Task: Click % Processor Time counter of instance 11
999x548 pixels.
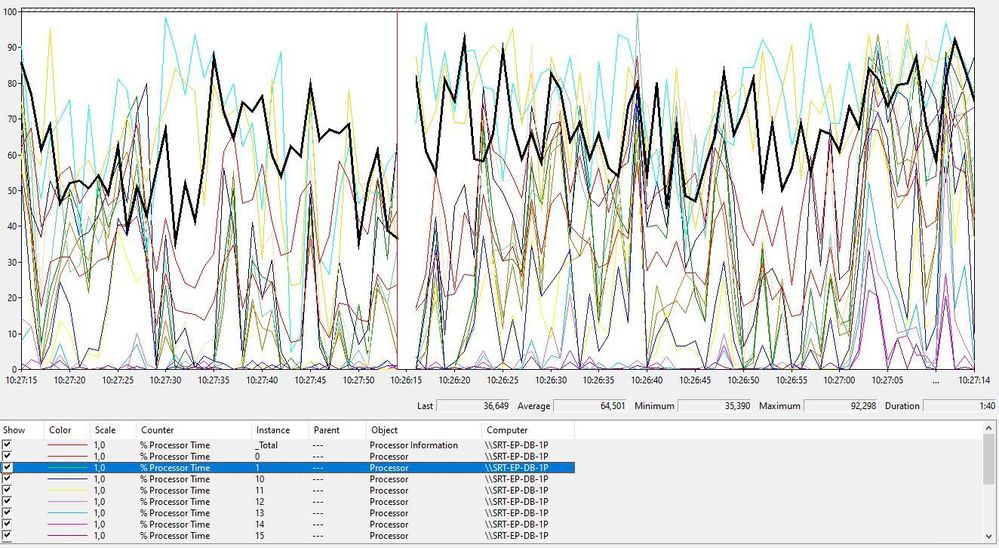Action: (x=175, y=491)
